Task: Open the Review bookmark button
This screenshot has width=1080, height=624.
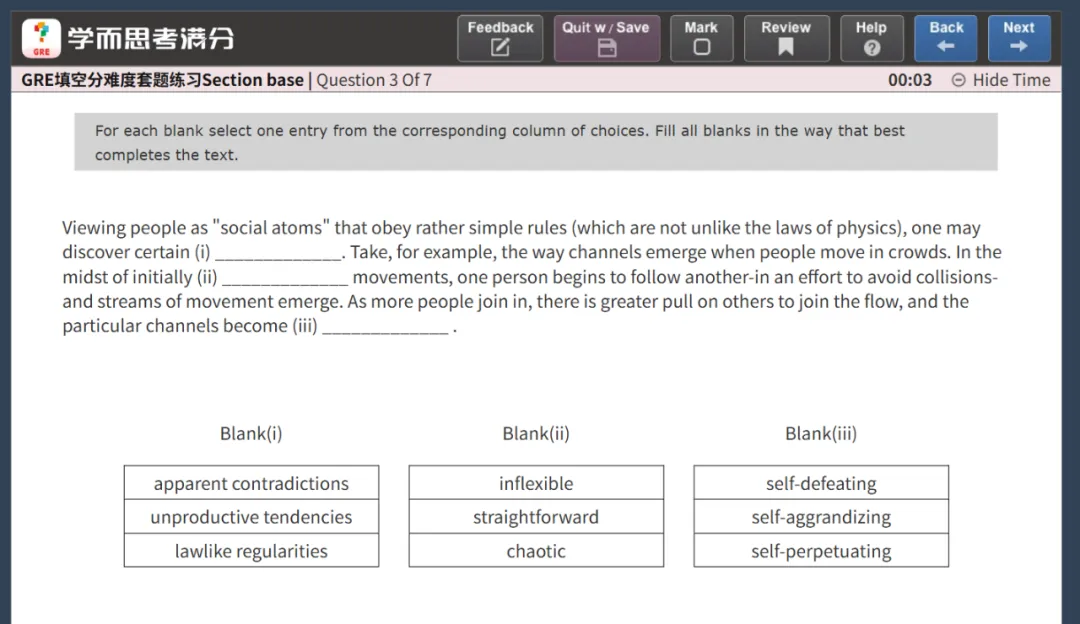Action: pyautogui.click(x=785, y=38)
